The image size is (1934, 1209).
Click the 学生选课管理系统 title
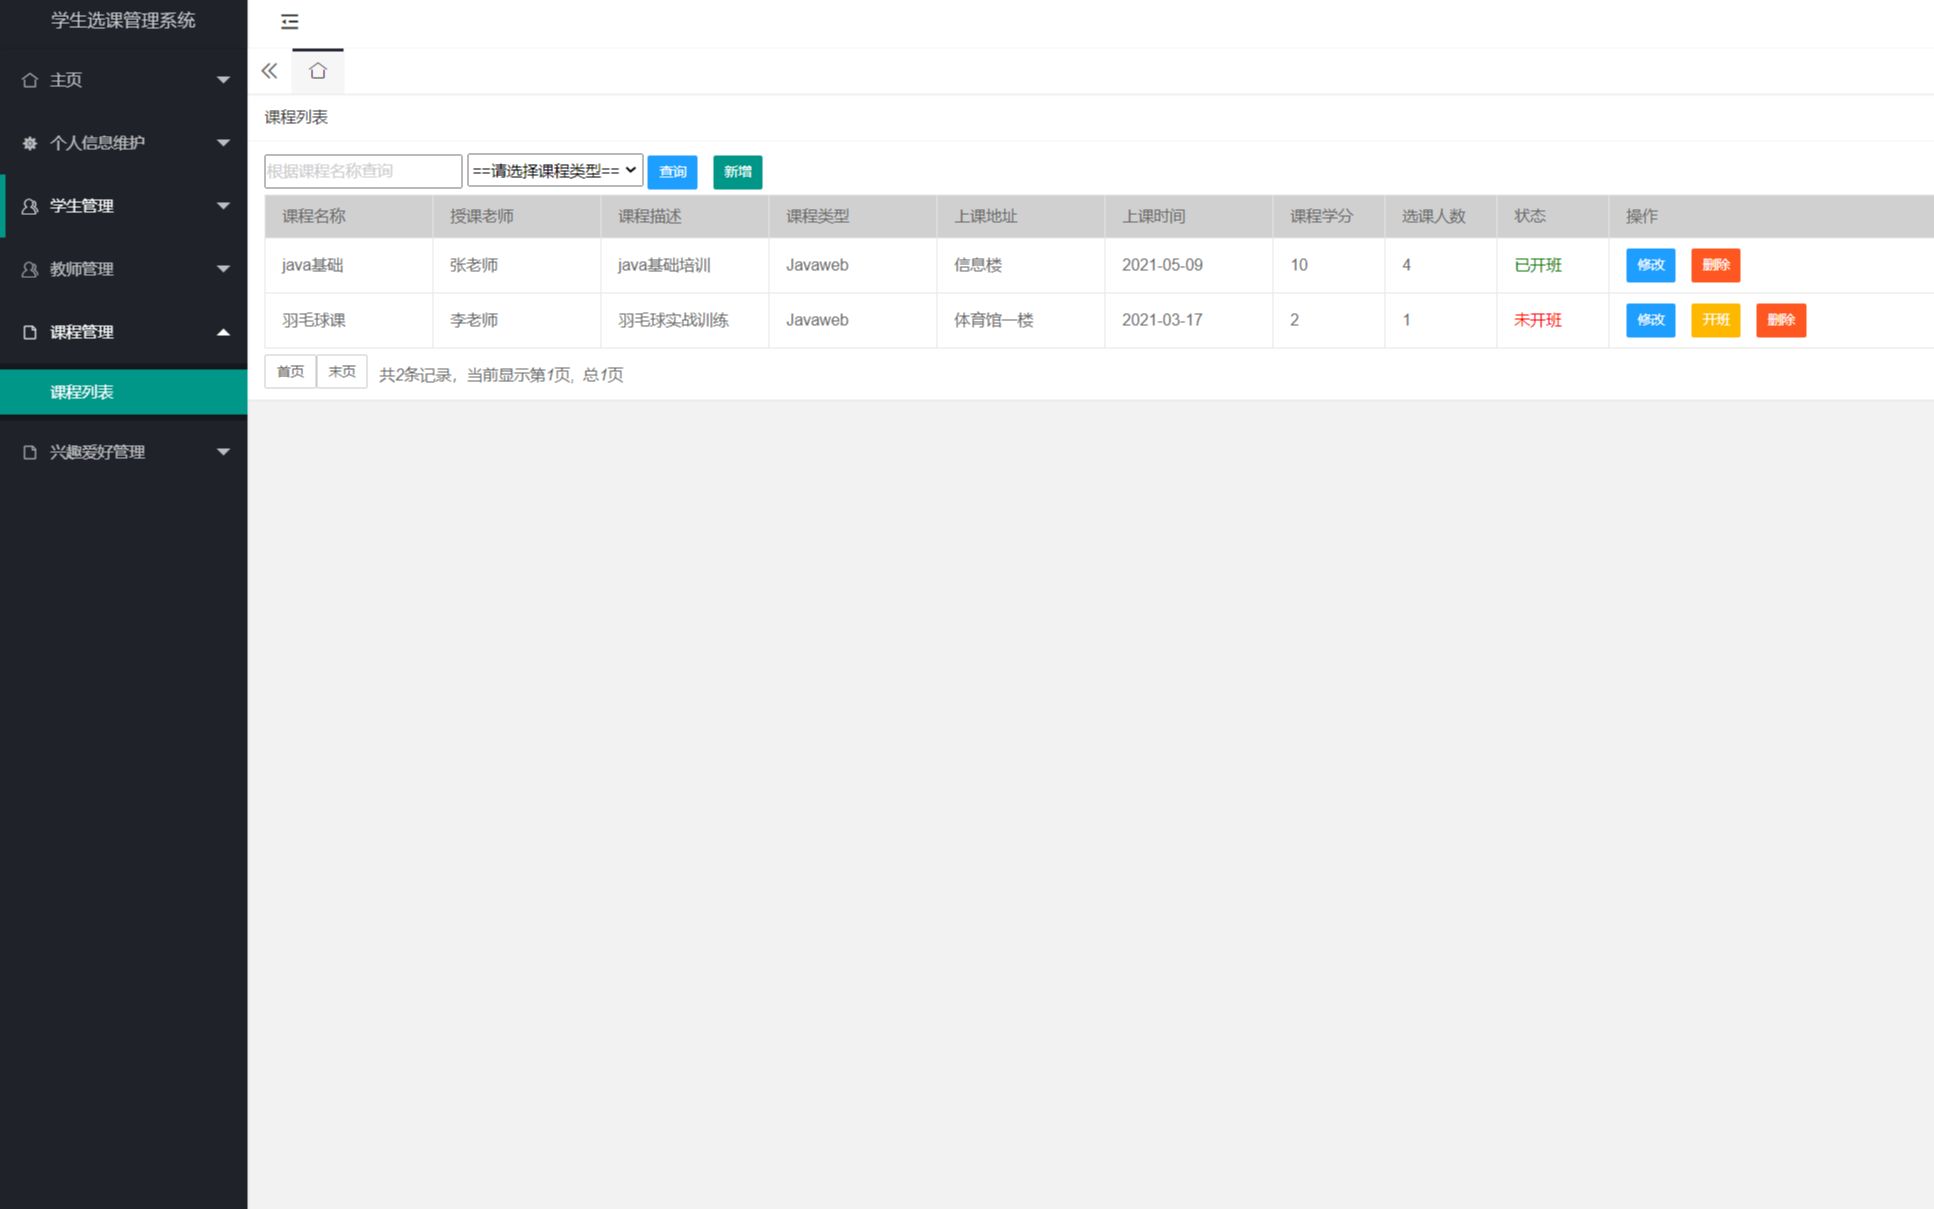tap(123, 20)
